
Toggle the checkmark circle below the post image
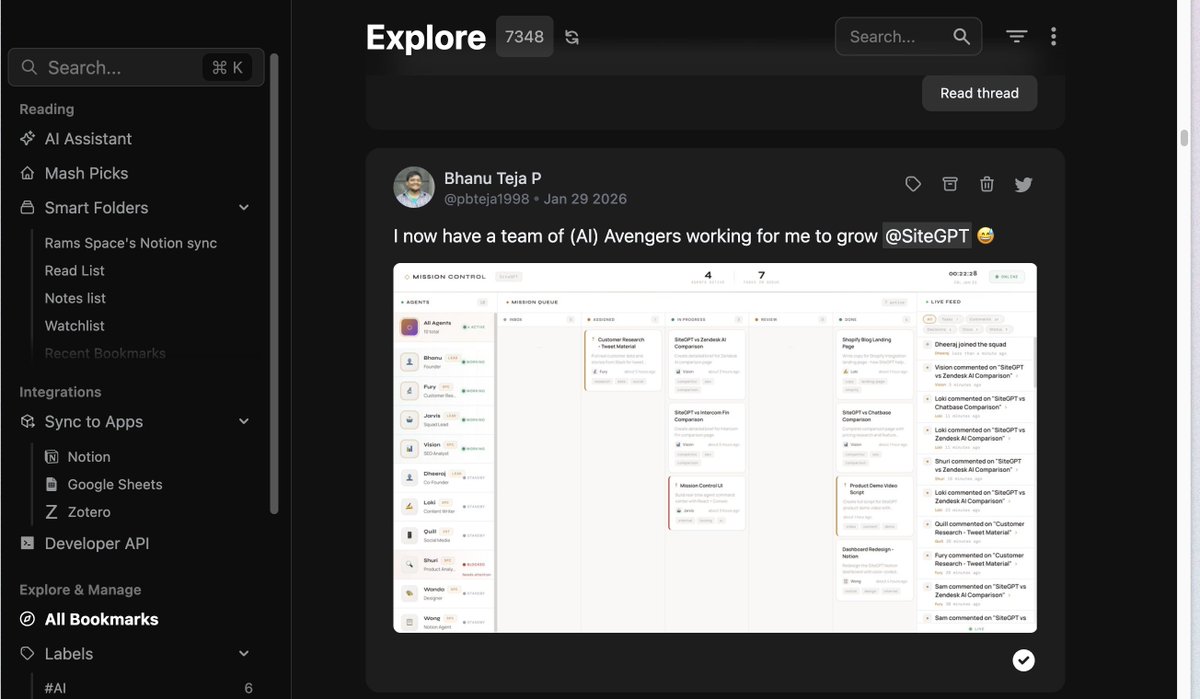pyautogui.click(x=1023, y=660)
